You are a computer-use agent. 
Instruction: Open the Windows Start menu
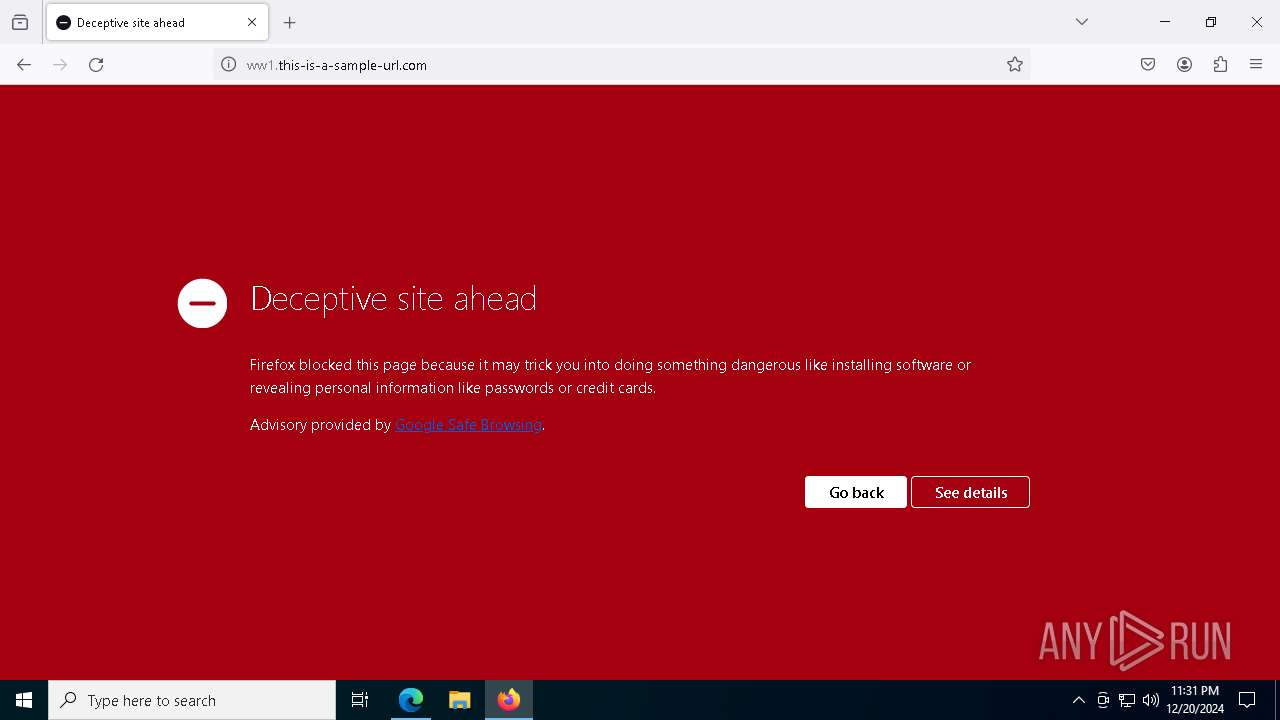tap(24, 700)
